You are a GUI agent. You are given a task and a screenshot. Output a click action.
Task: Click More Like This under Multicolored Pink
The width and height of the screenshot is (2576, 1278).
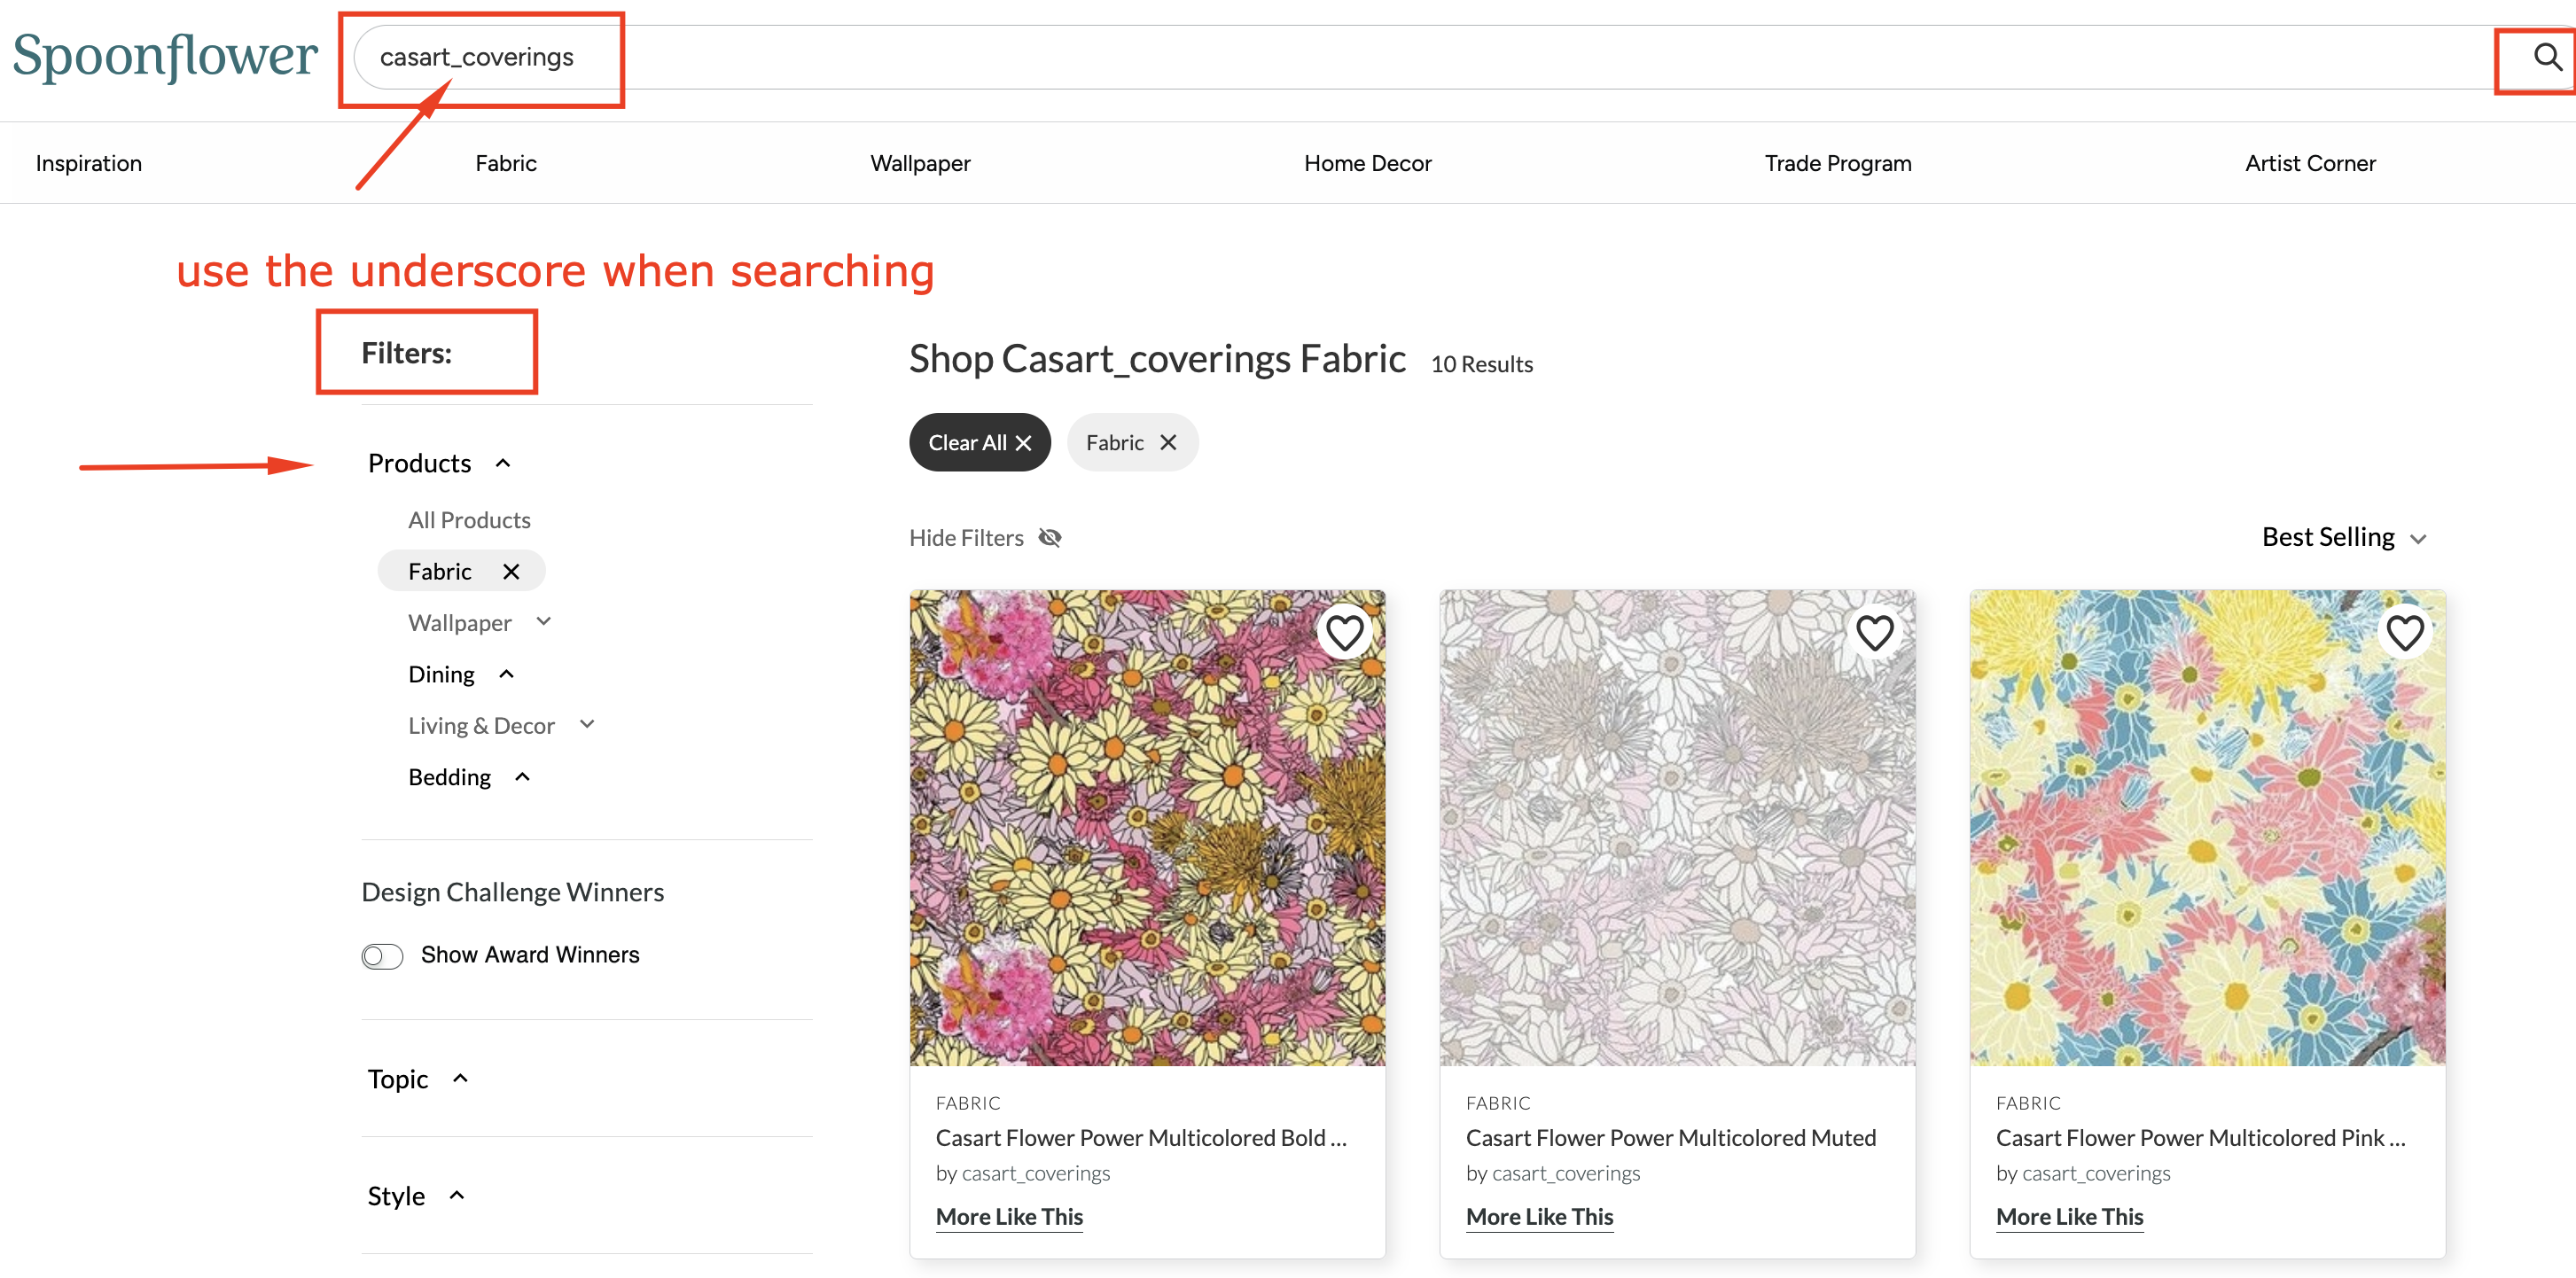[2069, 1216]
